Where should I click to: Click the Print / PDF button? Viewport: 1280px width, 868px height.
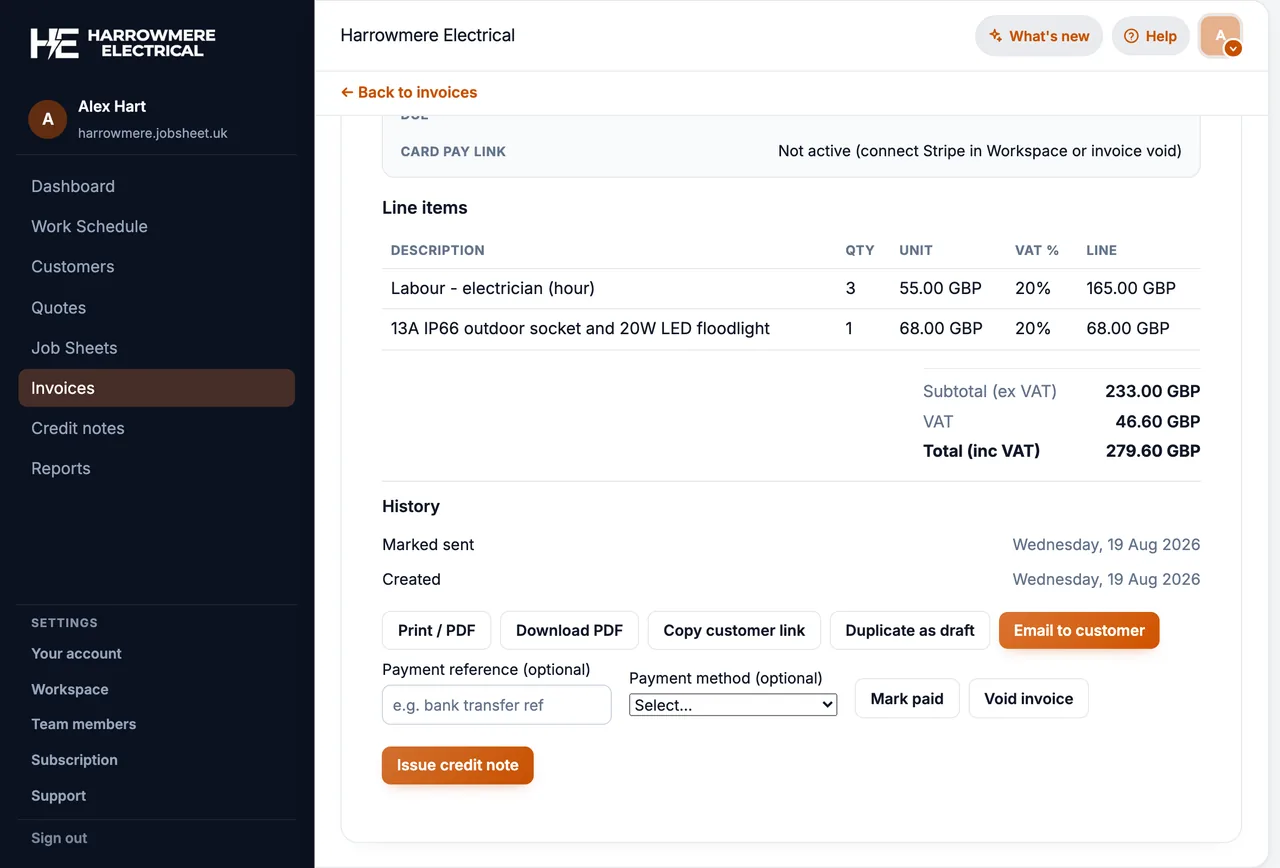click(x=437, y=630)
